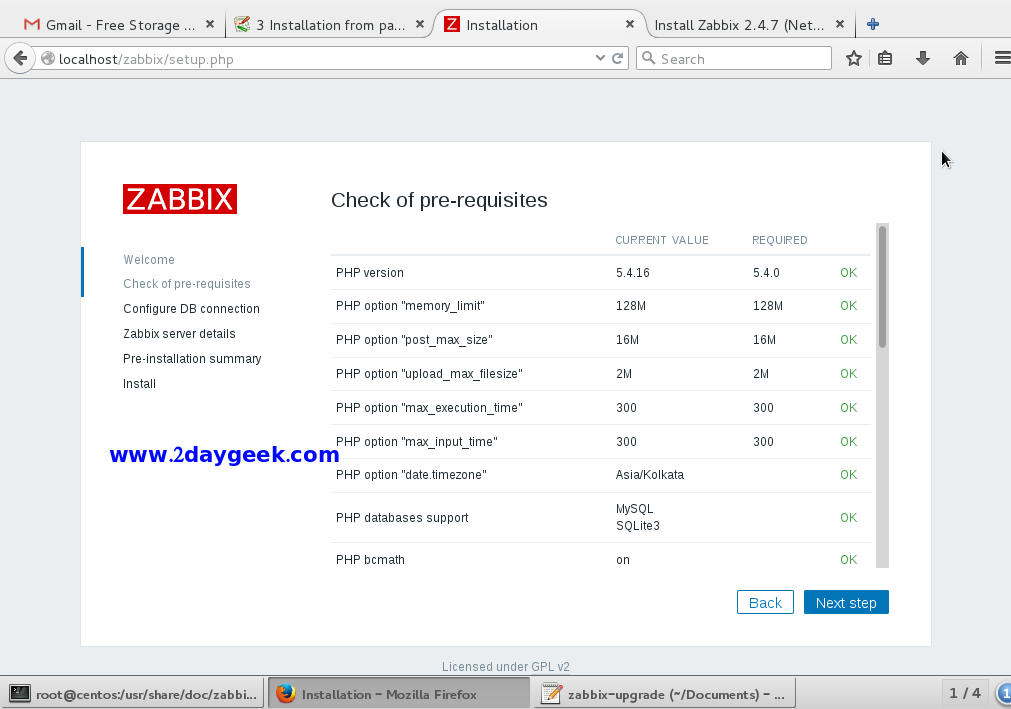Viewport: 1011px width, 709px height.
Task: Close the Installation tab
Action: tap(630, 24)
